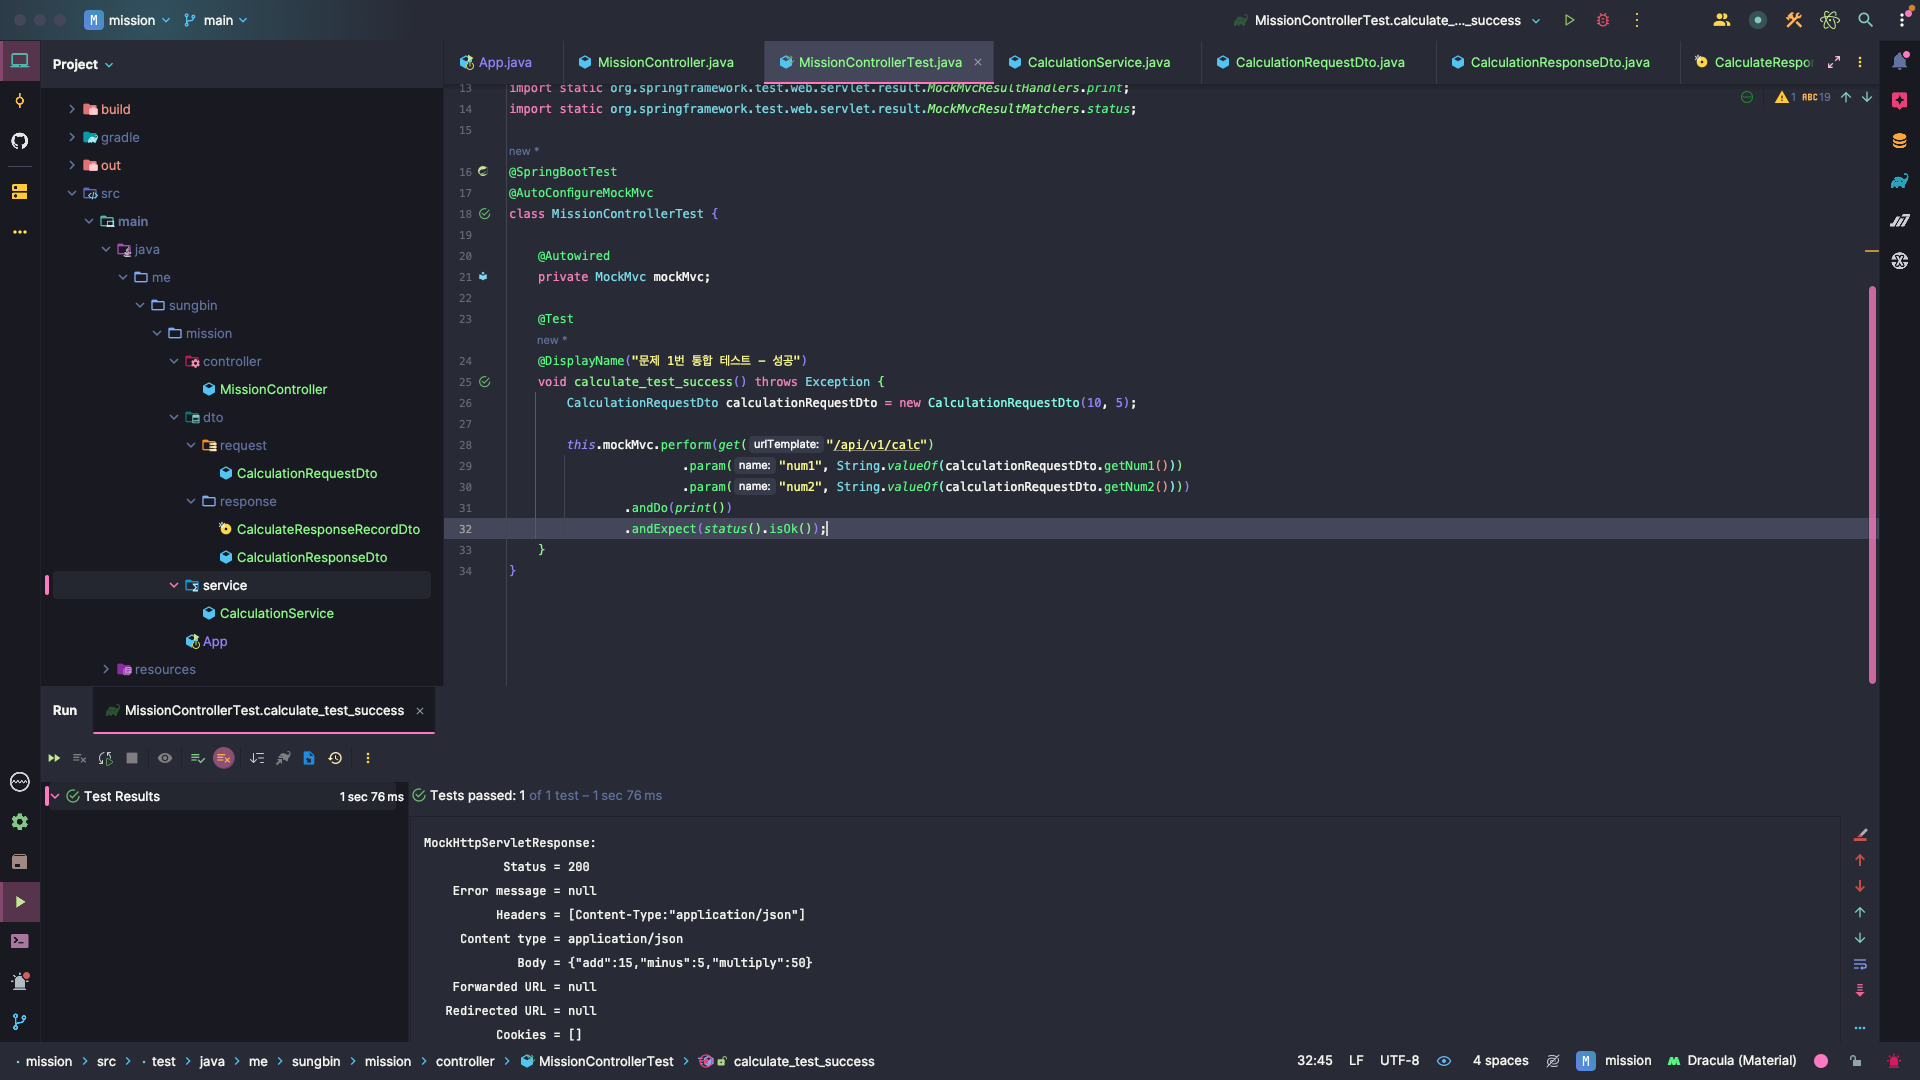The image size is (1920, 1080).
Task: Click UTF-8 encoding in status bar
Action: [x=1399, y=1061]
